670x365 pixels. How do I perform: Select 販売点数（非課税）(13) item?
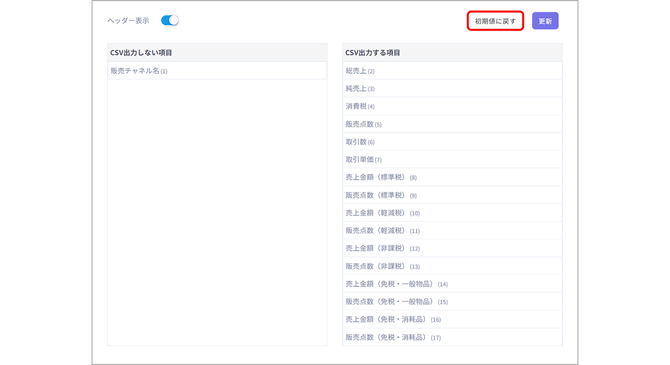(452, 266)
